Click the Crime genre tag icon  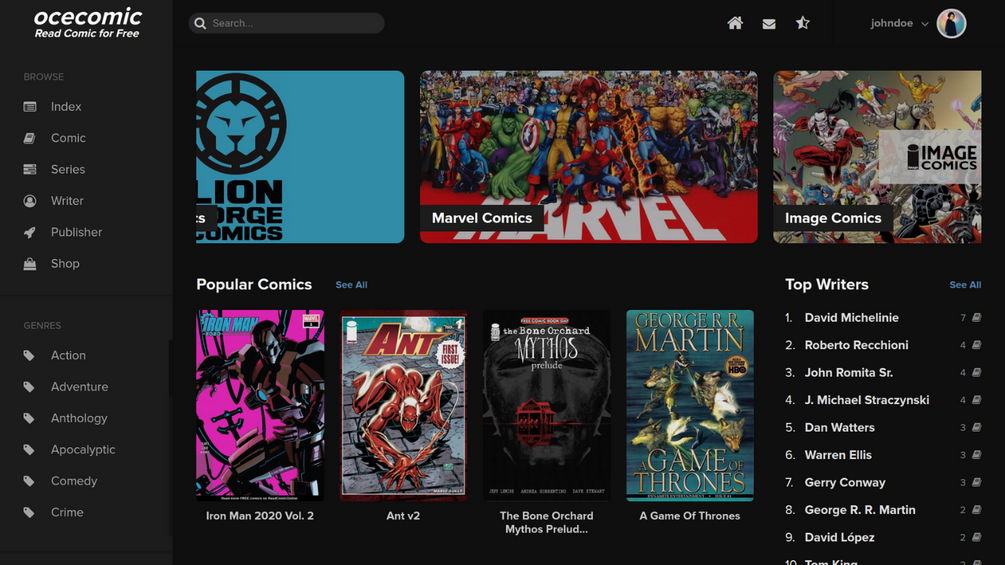click(29, 512)
